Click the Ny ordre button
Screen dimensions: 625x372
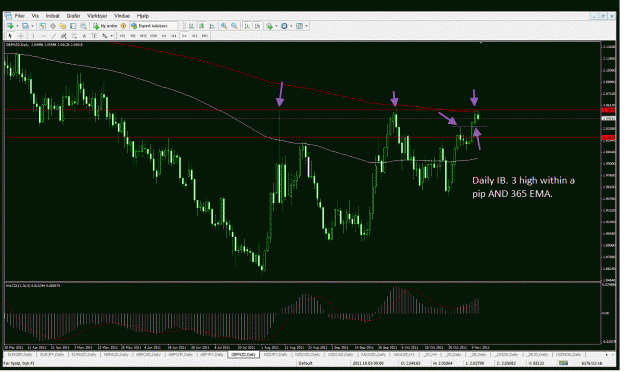point(105,26)
